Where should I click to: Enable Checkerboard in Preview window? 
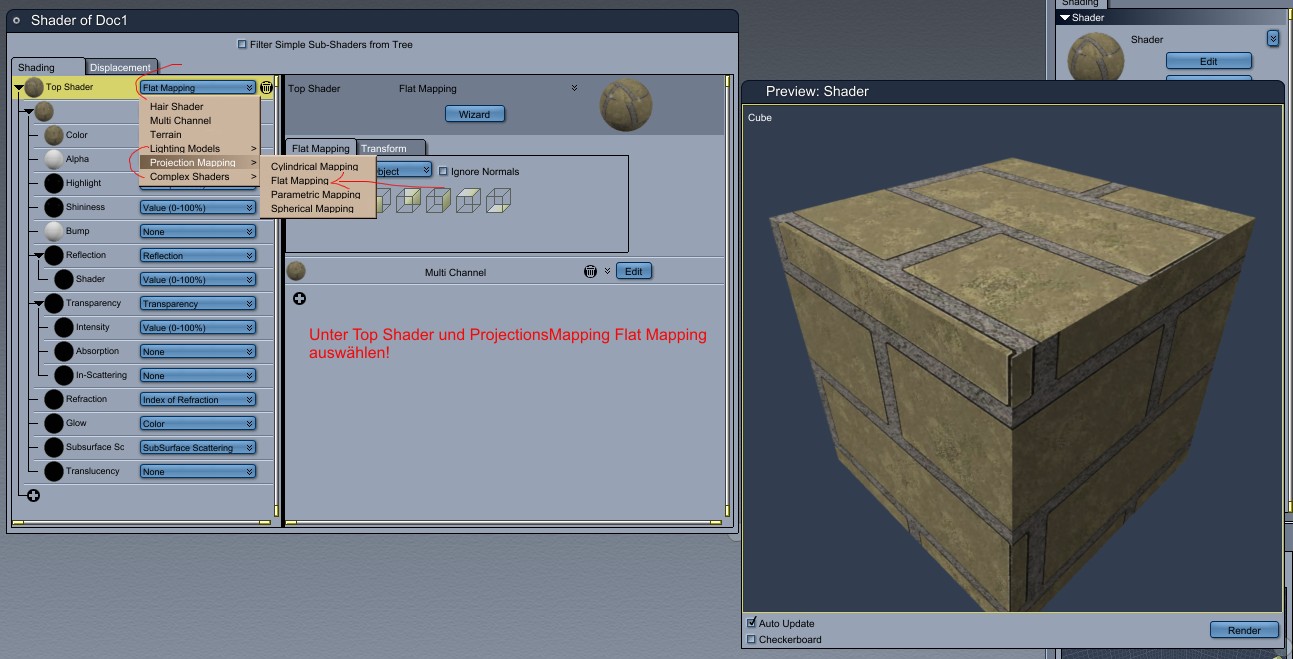752,639
